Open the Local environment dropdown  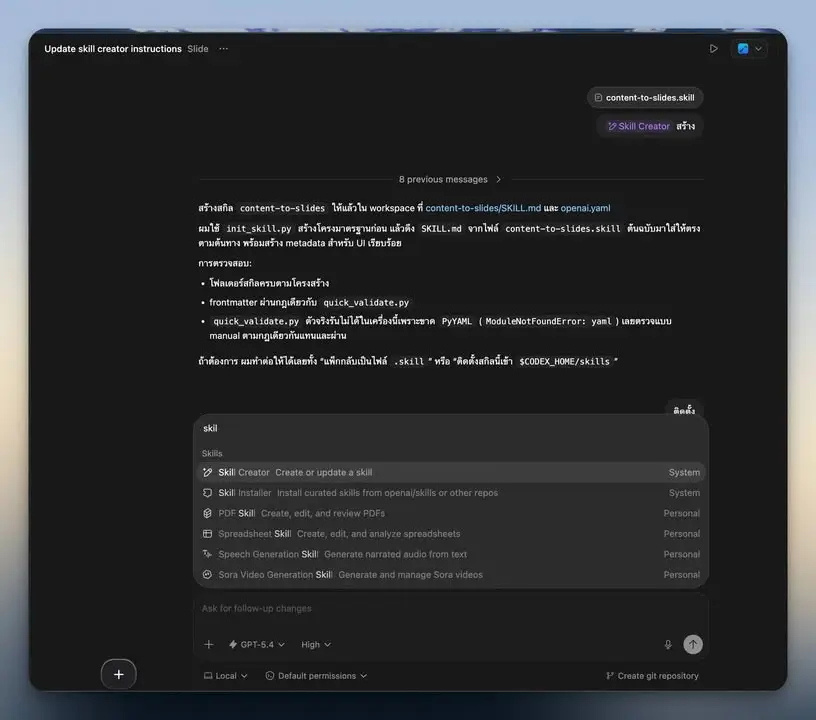coord(225,676)
